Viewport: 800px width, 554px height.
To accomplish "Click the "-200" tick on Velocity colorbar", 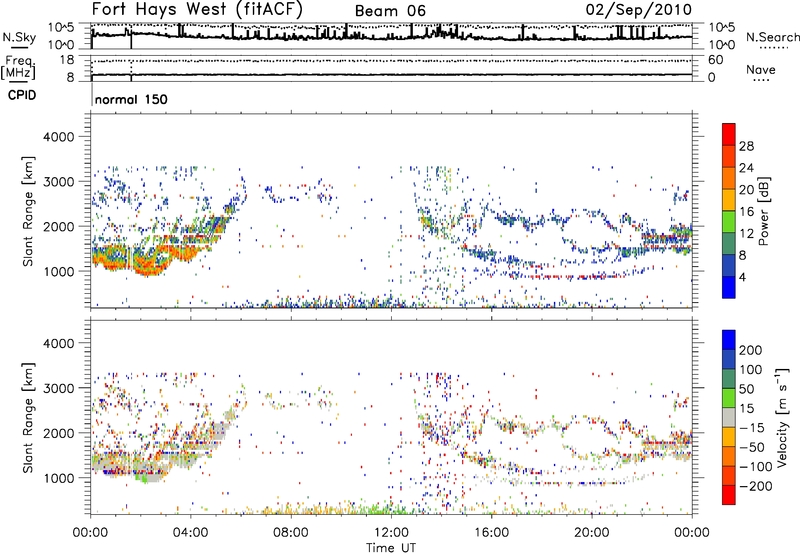I will (x=756, y=486).
